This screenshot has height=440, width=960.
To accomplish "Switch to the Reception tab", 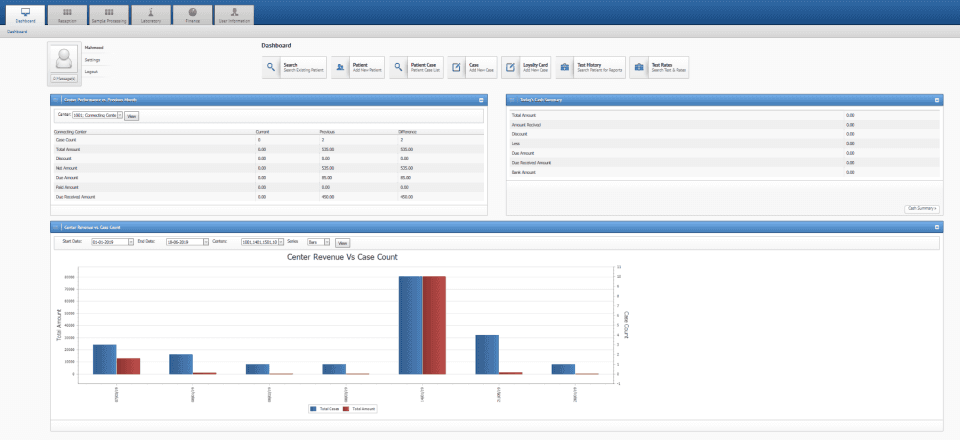I will click(67, 15).
